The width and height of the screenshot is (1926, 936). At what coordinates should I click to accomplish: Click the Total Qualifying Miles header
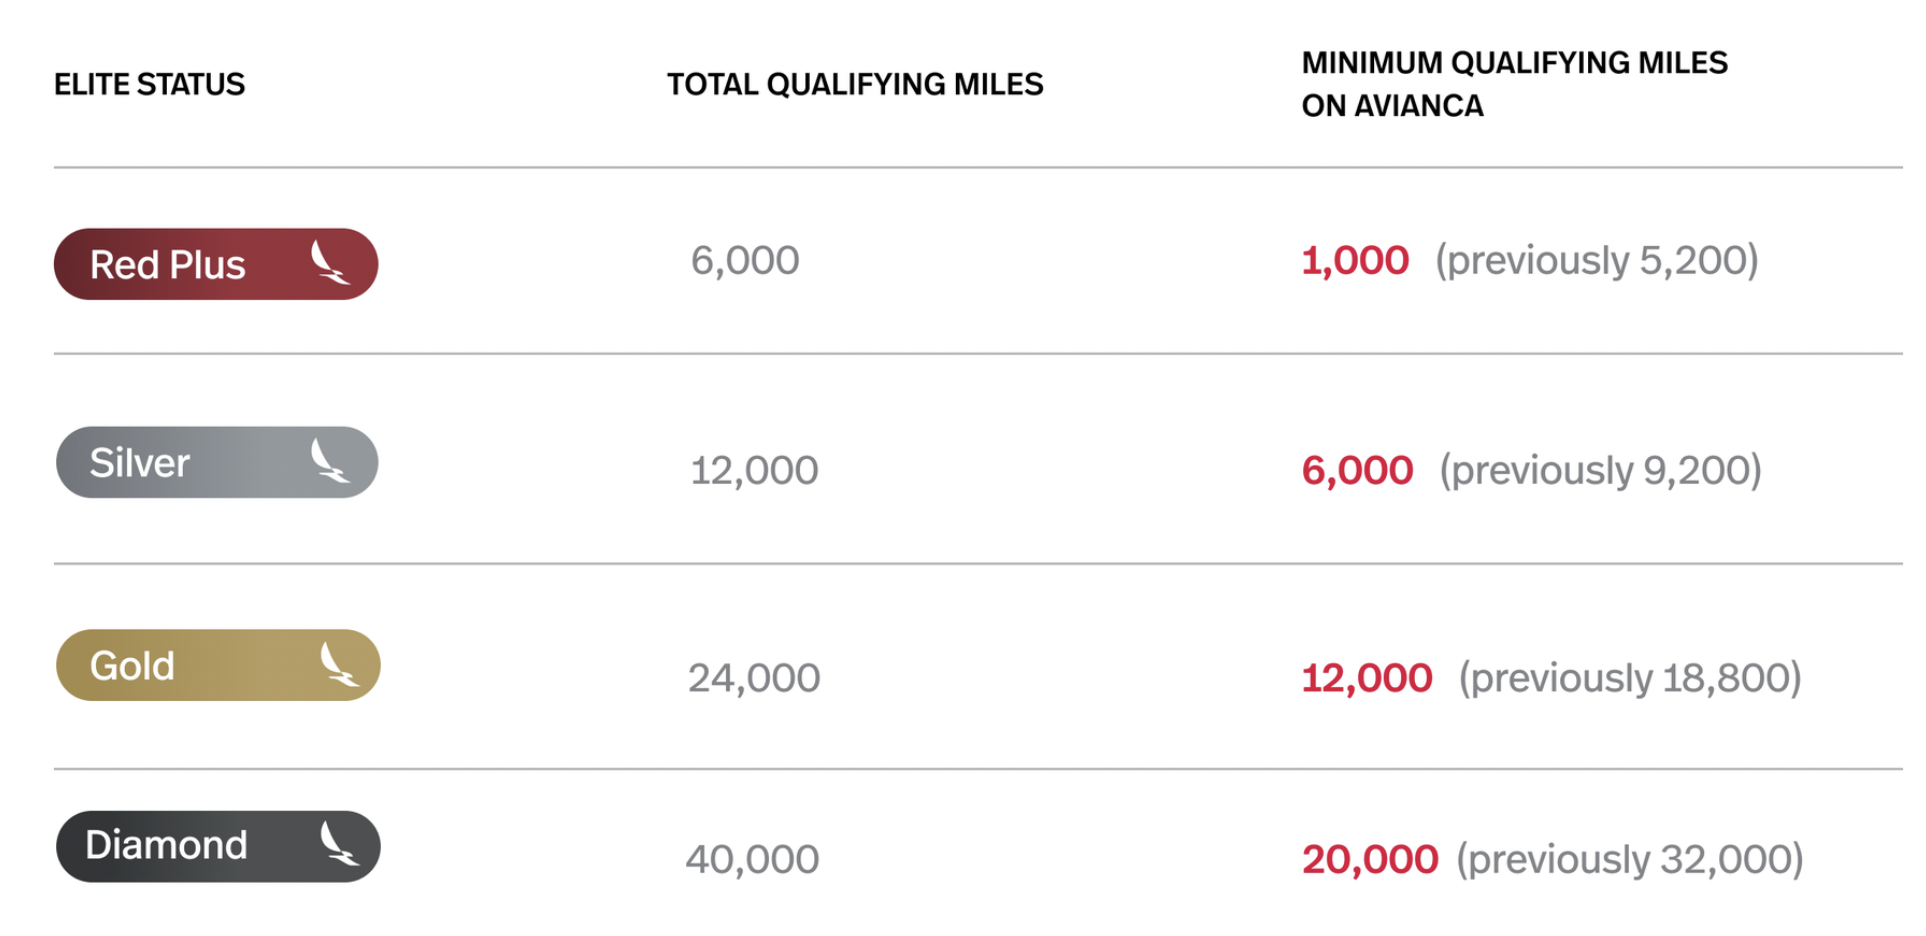pos(855,84)
